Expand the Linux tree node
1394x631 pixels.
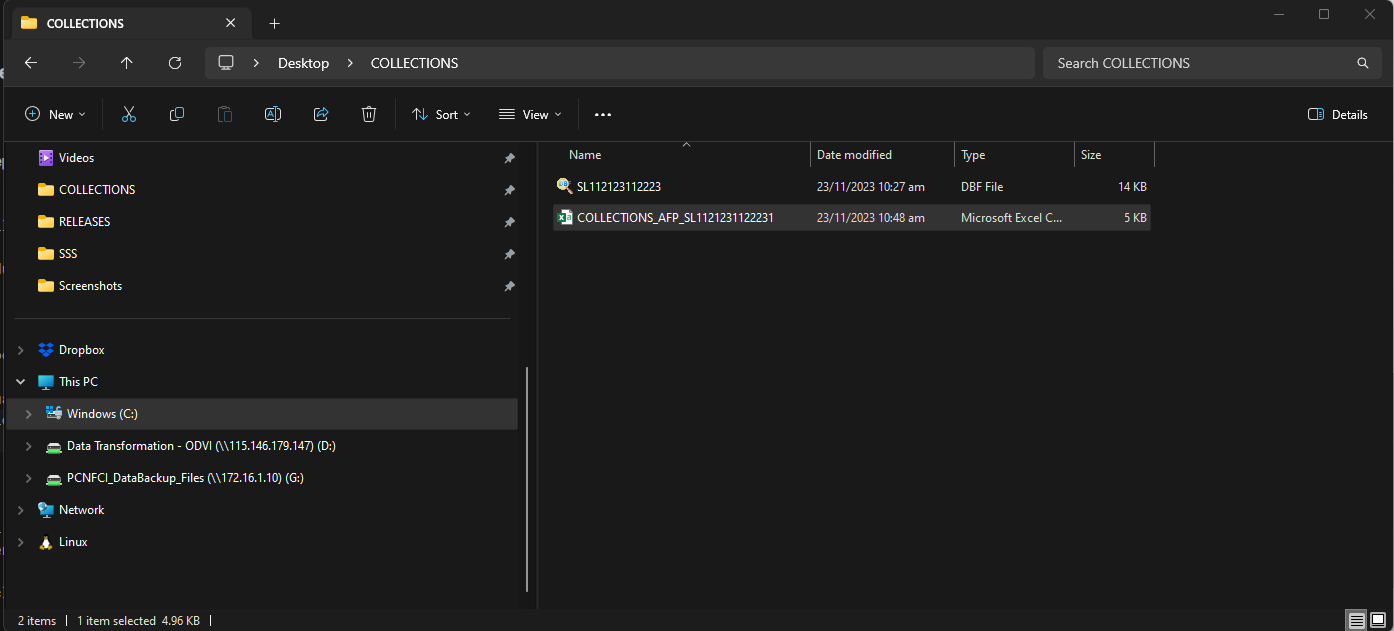[x=21, y=542]
